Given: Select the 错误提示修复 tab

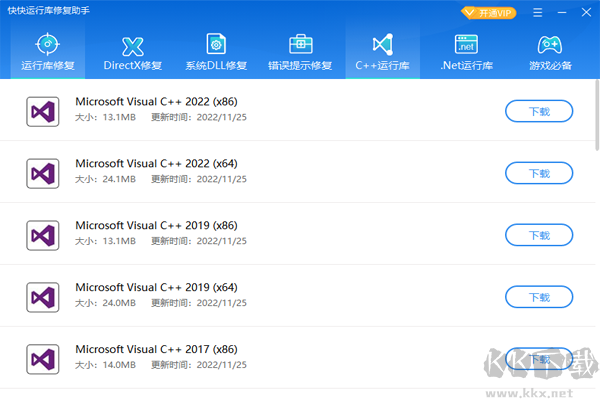Looking at the screenshot, I should 300,52.
